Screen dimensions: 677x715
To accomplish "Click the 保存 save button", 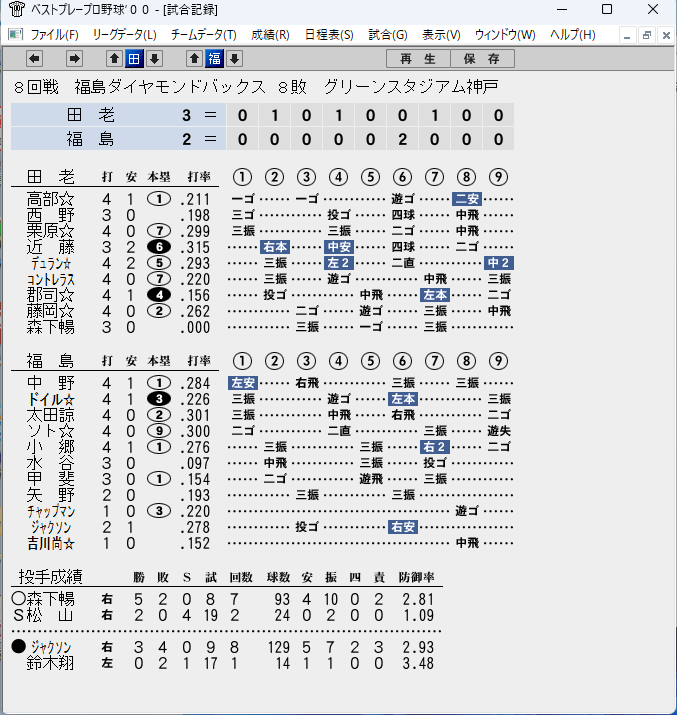I will (482, 58).
